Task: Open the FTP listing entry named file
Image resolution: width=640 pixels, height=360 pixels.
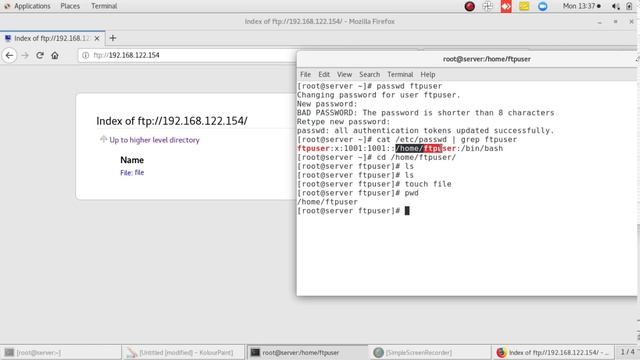Action: pyautogui.click(x=132, y=173)
